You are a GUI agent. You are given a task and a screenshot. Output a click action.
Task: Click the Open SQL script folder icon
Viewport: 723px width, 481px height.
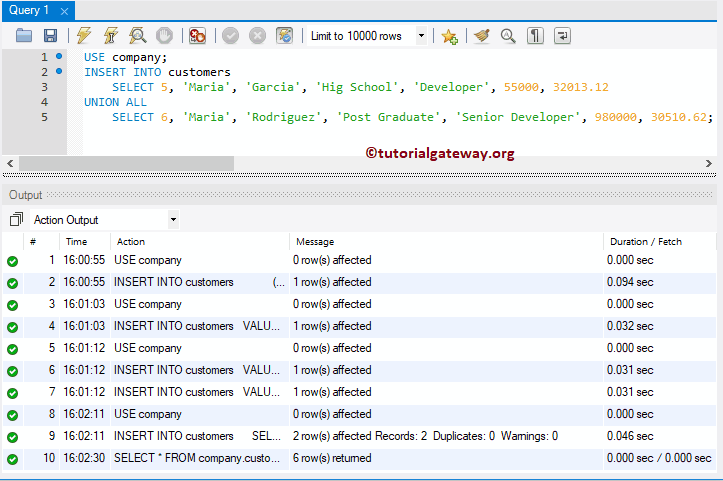tap(25, 36)
